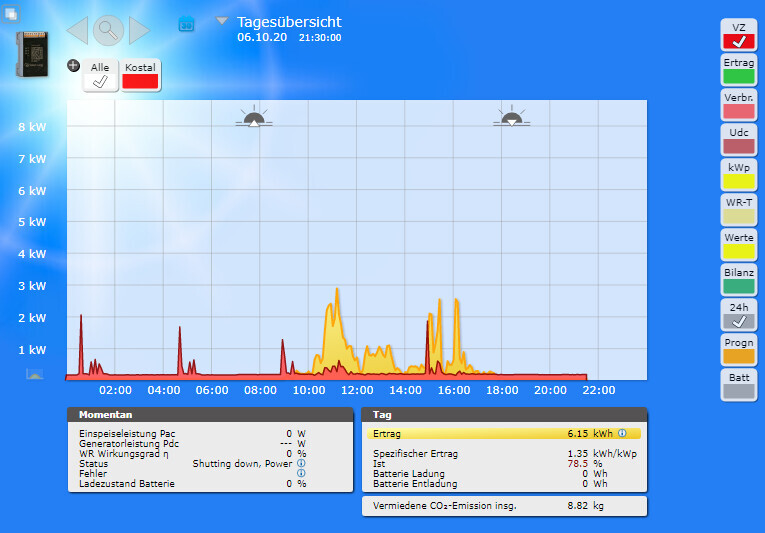This screenshot has height=533, width=765.
Task: Open info icon in Fehler row
Action: click(301, 473)
